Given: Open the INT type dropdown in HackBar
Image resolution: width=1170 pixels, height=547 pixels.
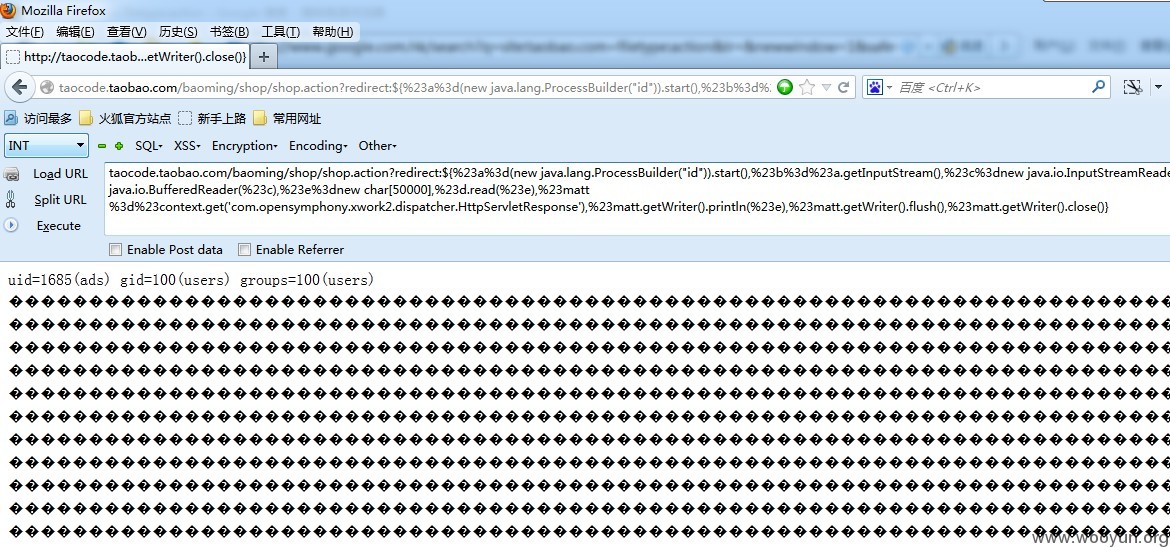Looking at the screenshot, I should [46, 146].
